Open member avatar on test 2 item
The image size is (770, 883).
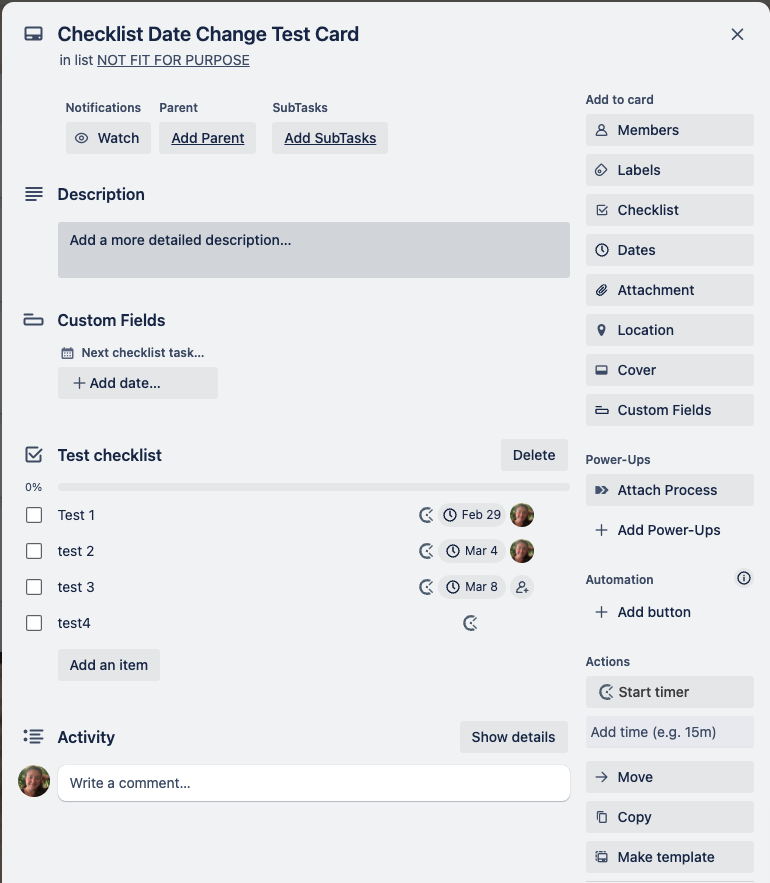click(522, 551)
